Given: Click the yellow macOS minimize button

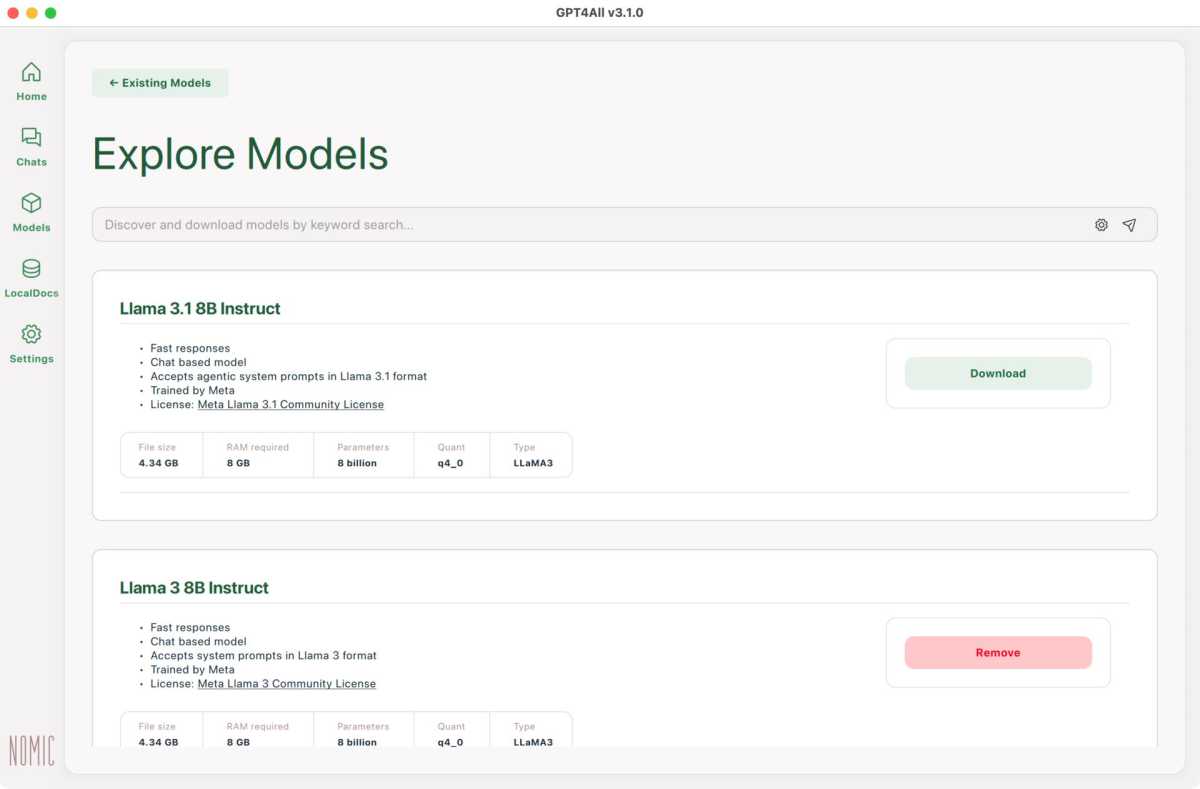Looking at the screenshot, I should click(32, 13).
